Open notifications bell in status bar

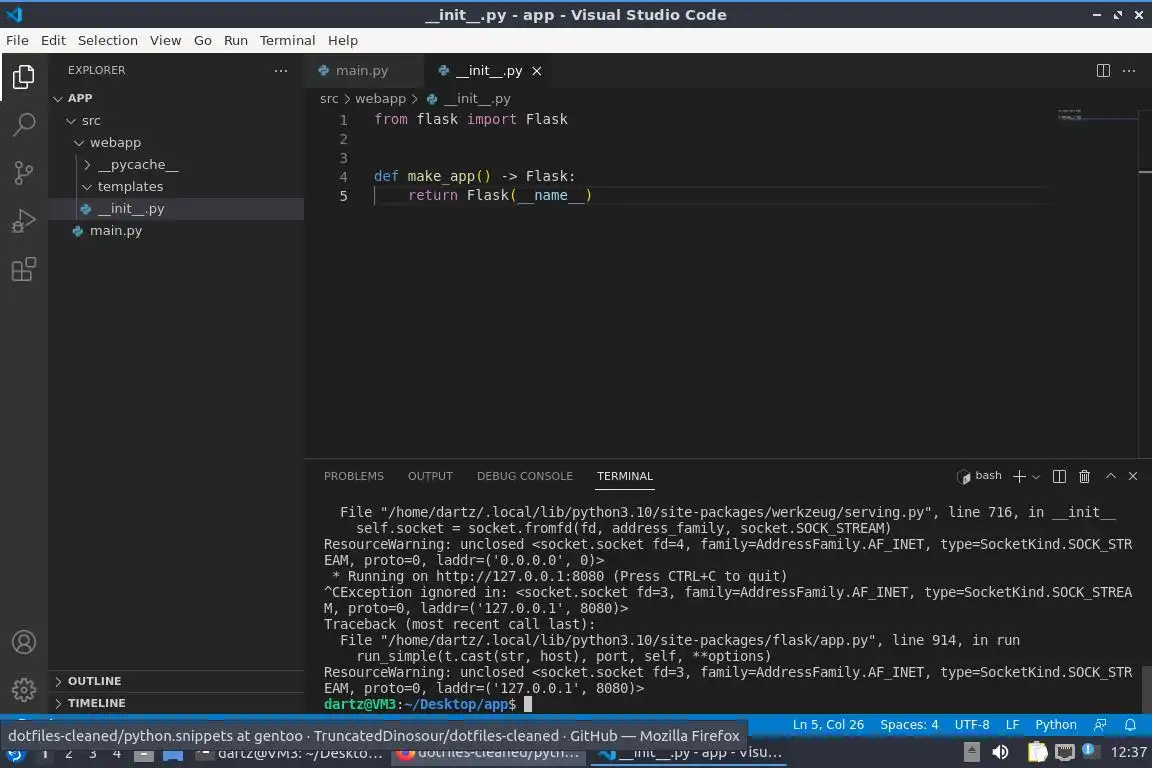coord(1131,725)
